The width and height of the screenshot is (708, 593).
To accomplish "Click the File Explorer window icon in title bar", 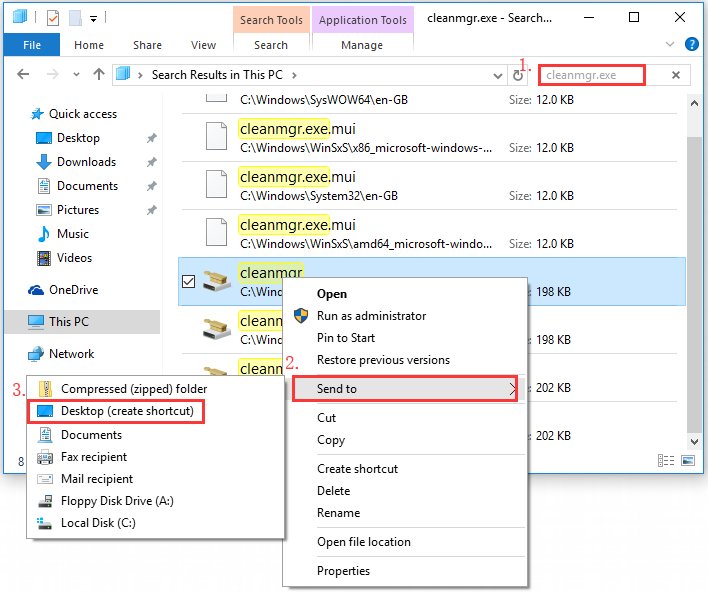I will [20, 18].
